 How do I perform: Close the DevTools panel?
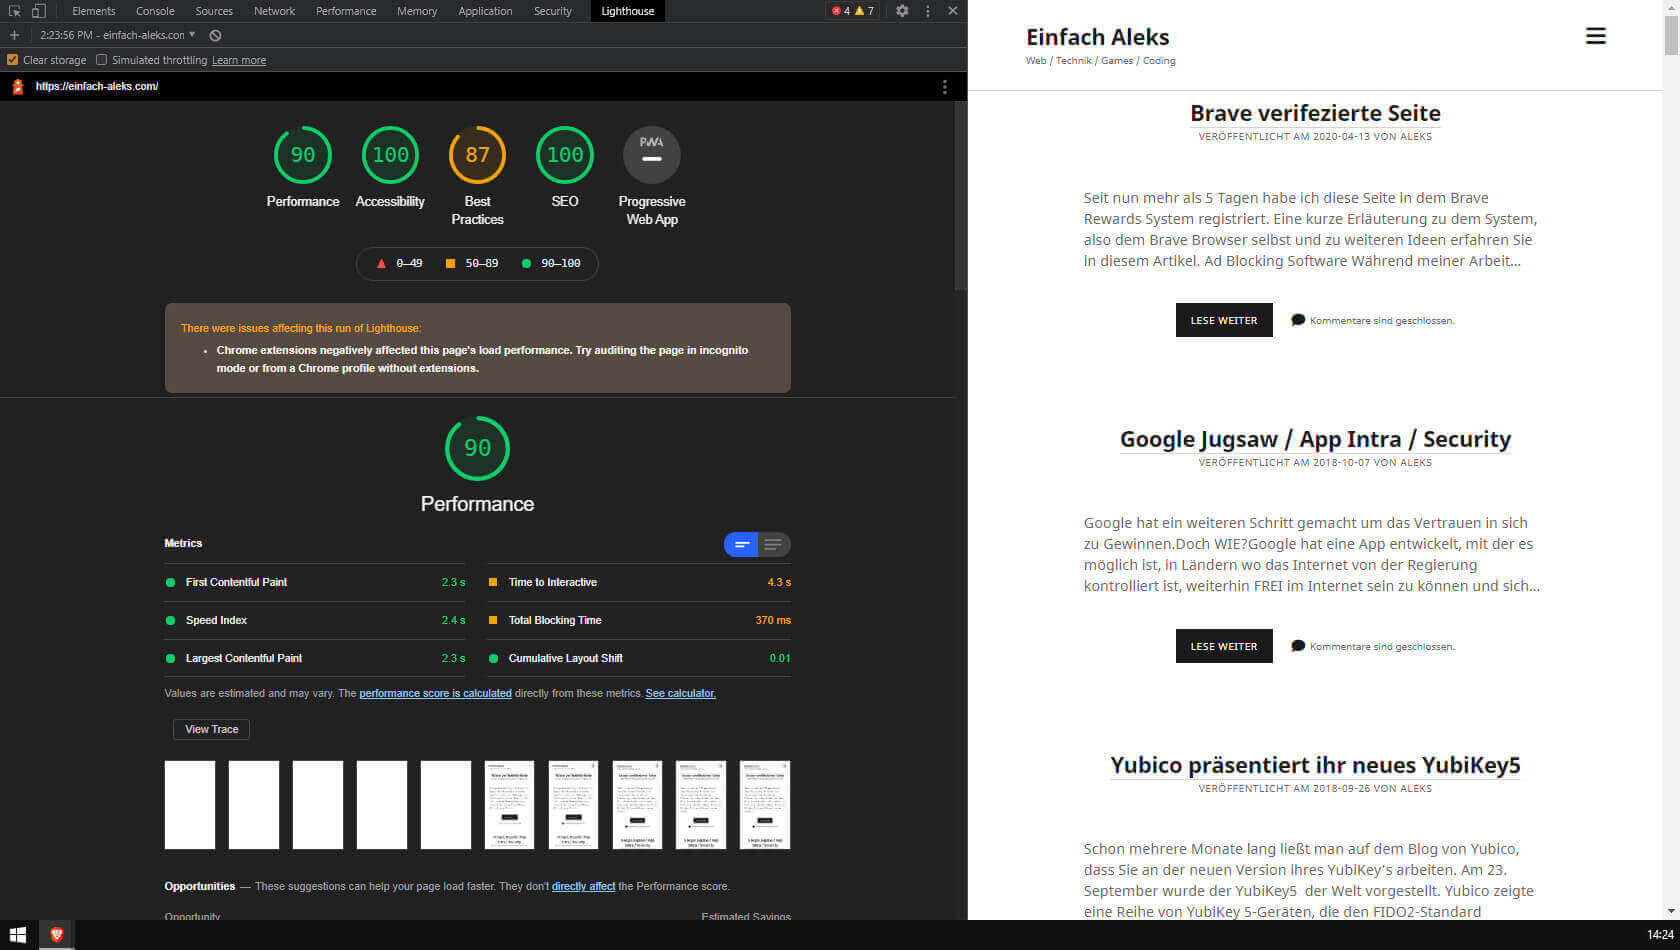[x=953, y=11]
